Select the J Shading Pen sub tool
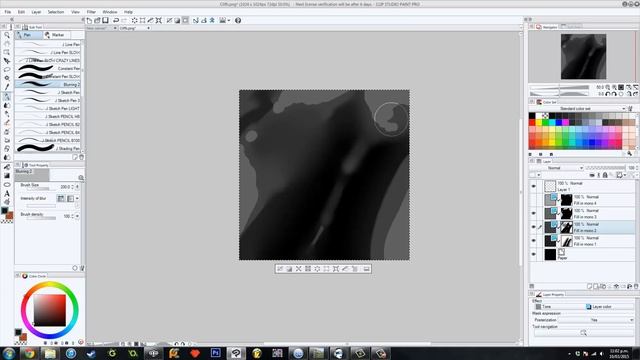The height and width of the screenshot is (360, 640). (x=48, y=148)
